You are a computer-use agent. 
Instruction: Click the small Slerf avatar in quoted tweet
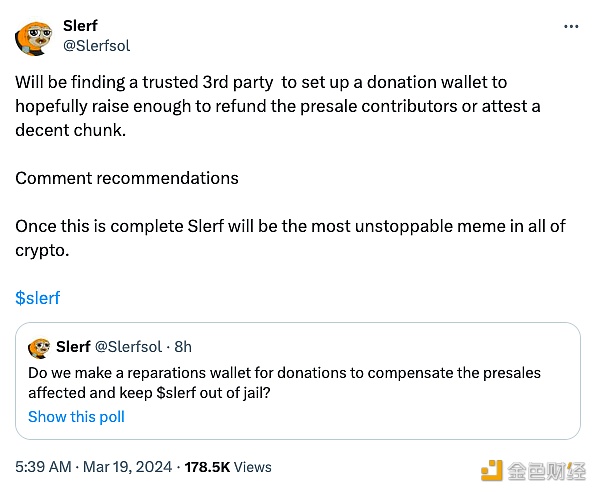tap(39, 348)
